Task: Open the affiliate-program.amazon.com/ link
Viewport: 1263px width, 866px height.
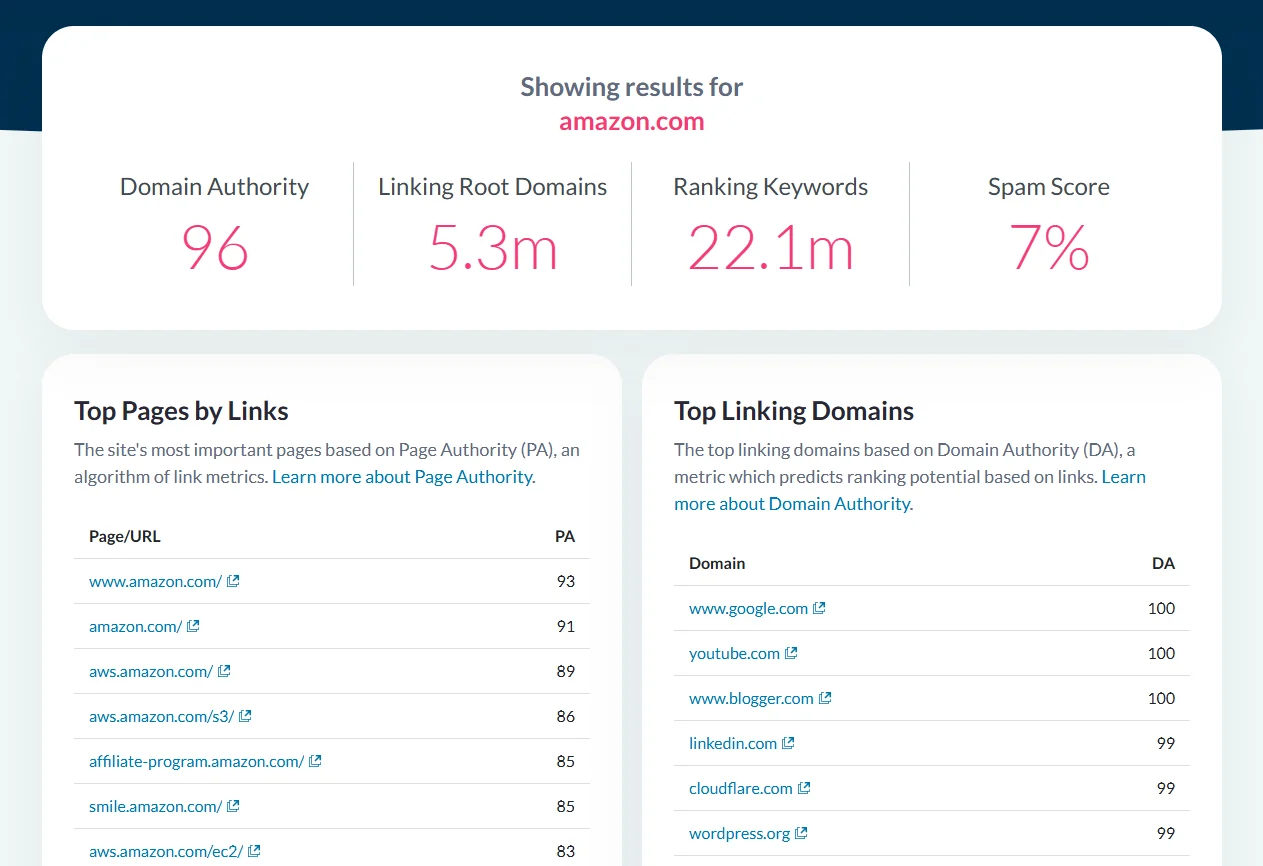Action: tap(196, 761)
